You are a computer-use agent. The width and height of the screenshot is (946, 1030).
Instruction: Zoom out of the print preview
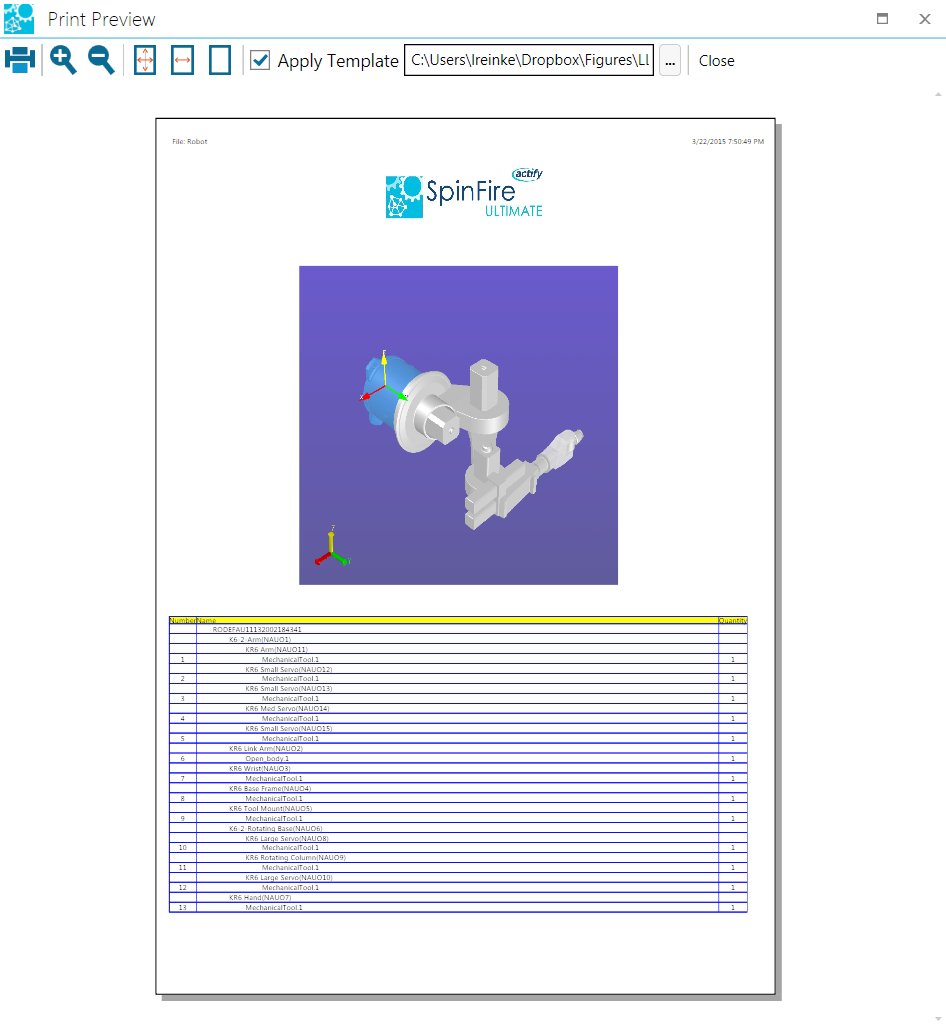[x=99, y=60]
